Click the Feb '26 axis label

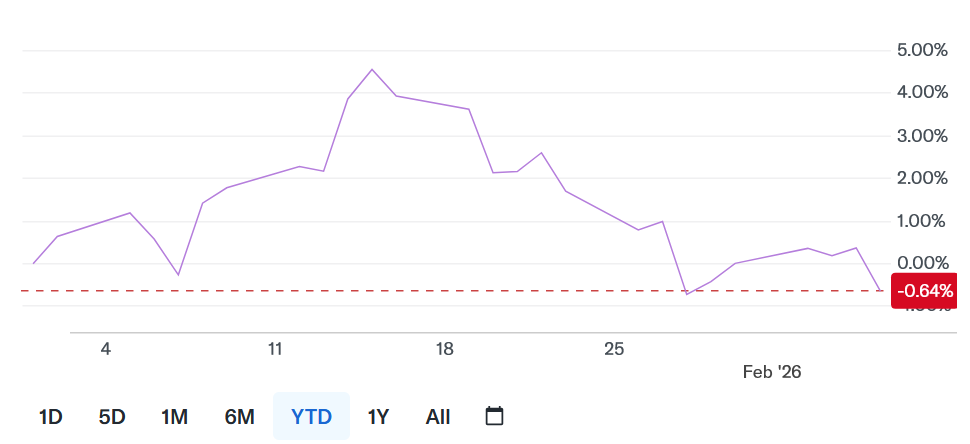click(x=772, y=371)
